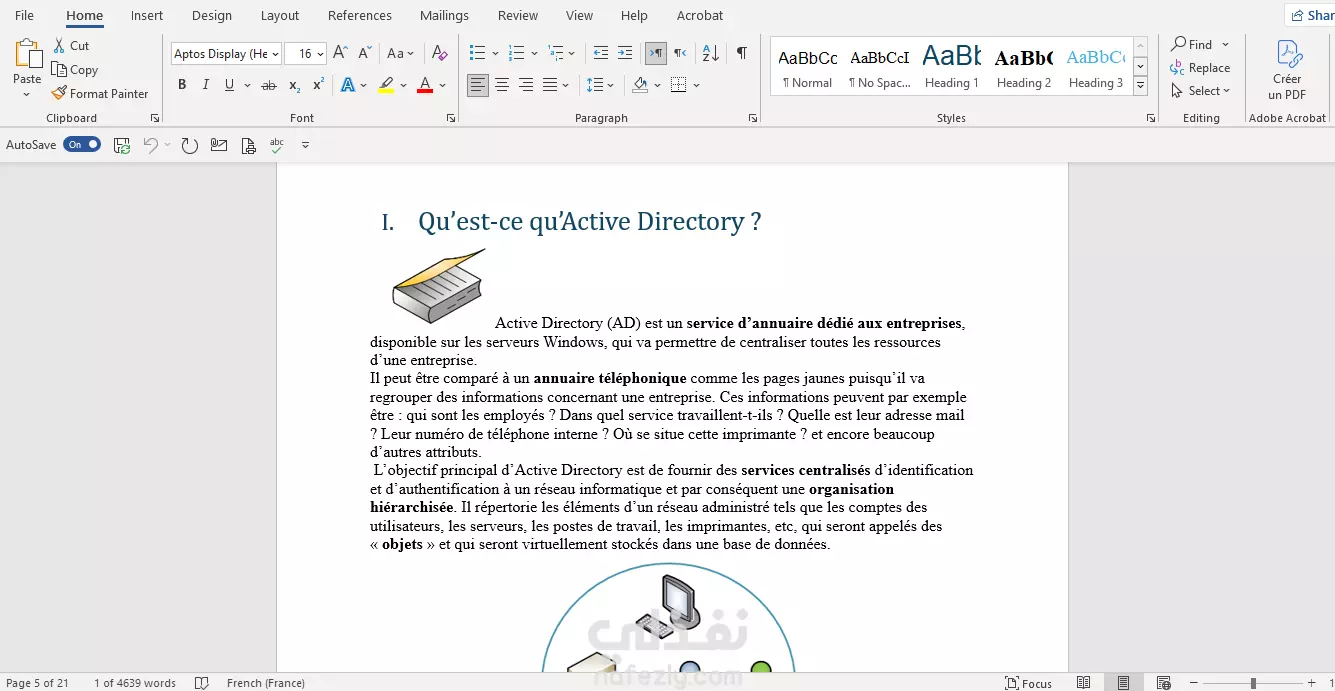1335x691 pixels.
Task: Open the numbering list dropdown arrow
Action: [x=534, y=53]
